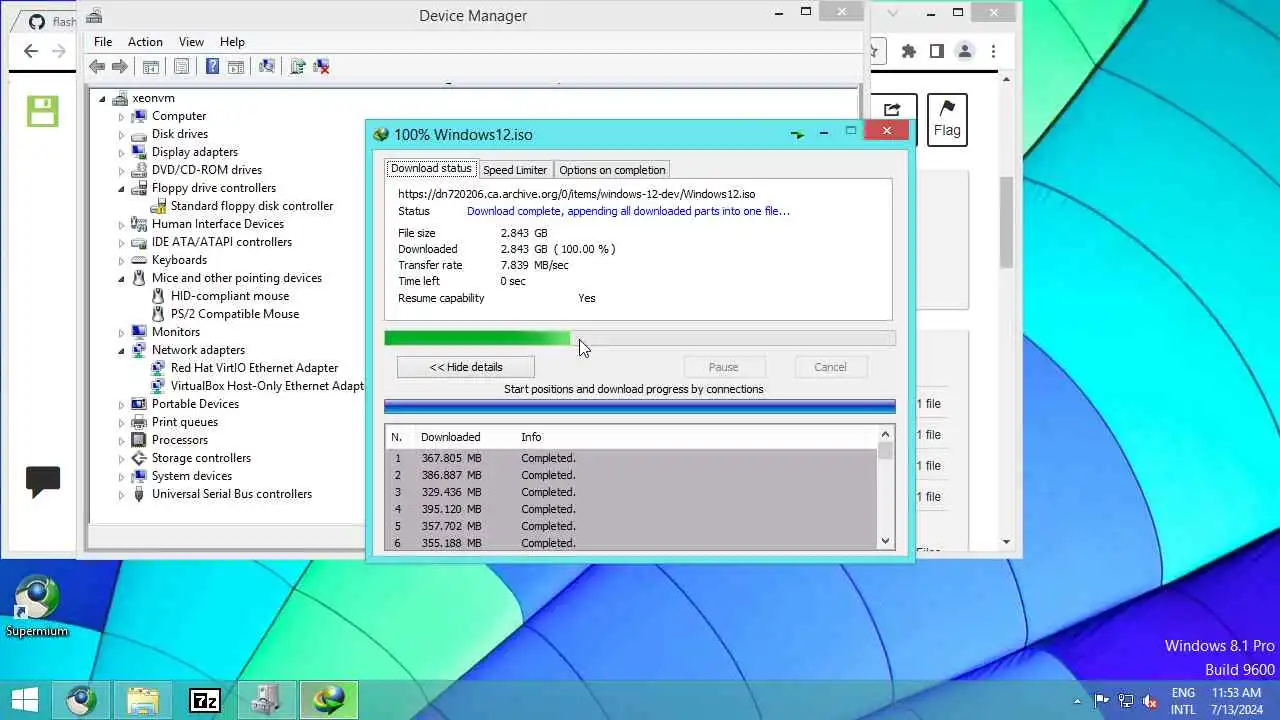
Task: Open File menu in Device Manager
Action: click(103, 42)
